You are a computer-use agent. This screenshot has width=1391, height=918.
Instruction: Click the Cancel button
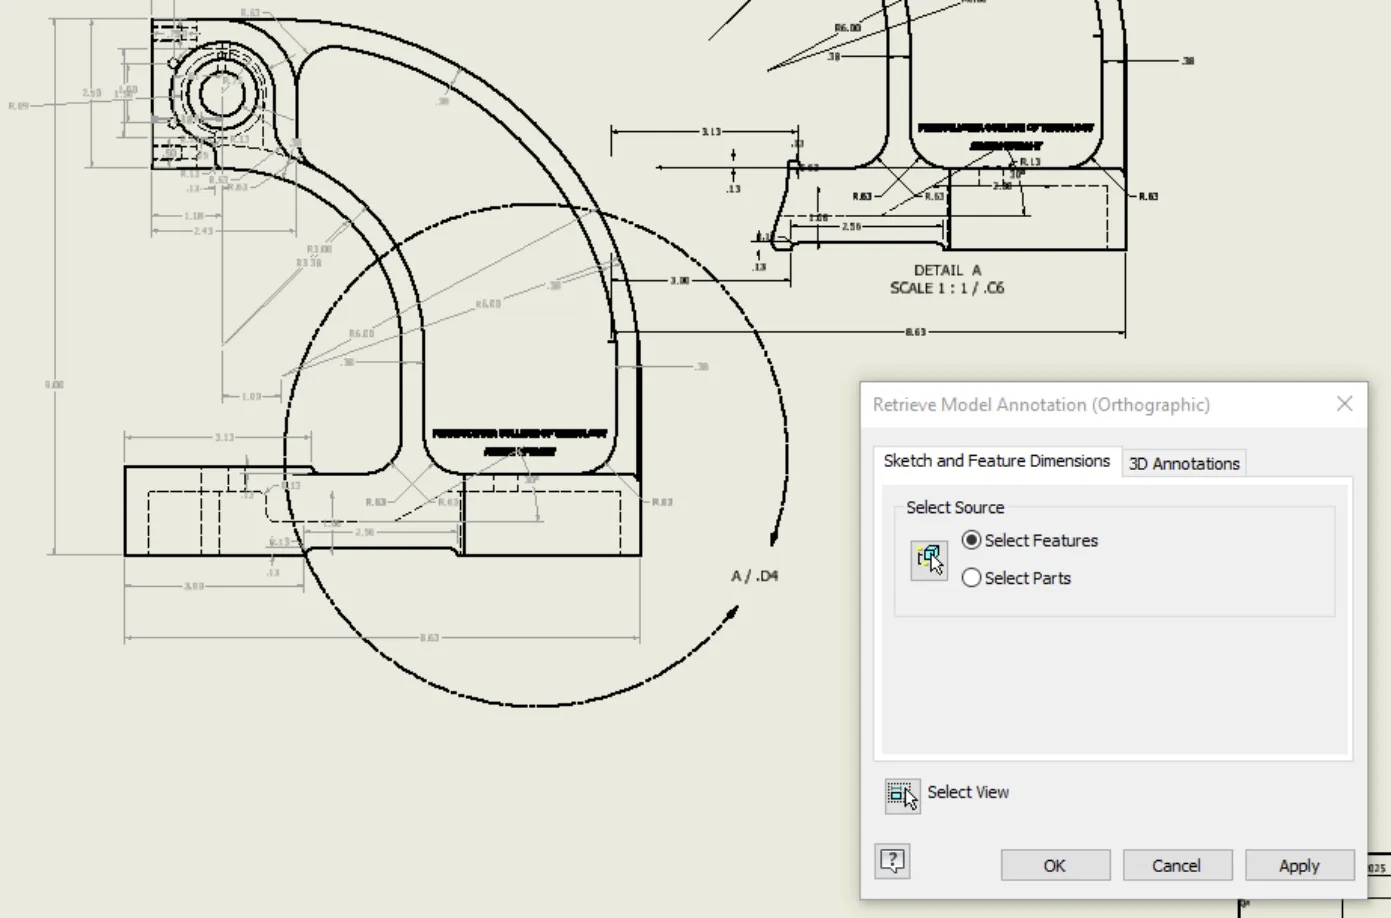[1177, 866]
